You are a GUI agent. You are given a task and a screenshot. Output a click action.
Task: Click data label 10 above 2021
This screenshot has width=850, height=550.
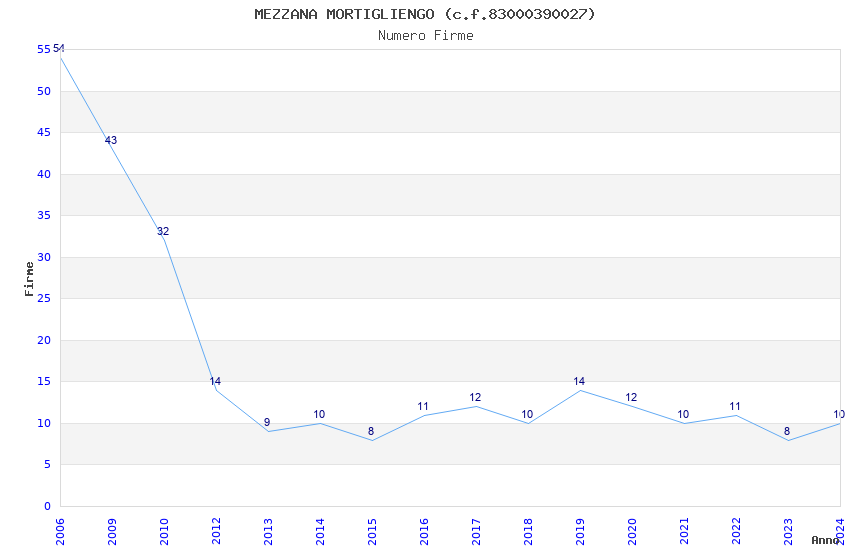(x=683, y=414)
